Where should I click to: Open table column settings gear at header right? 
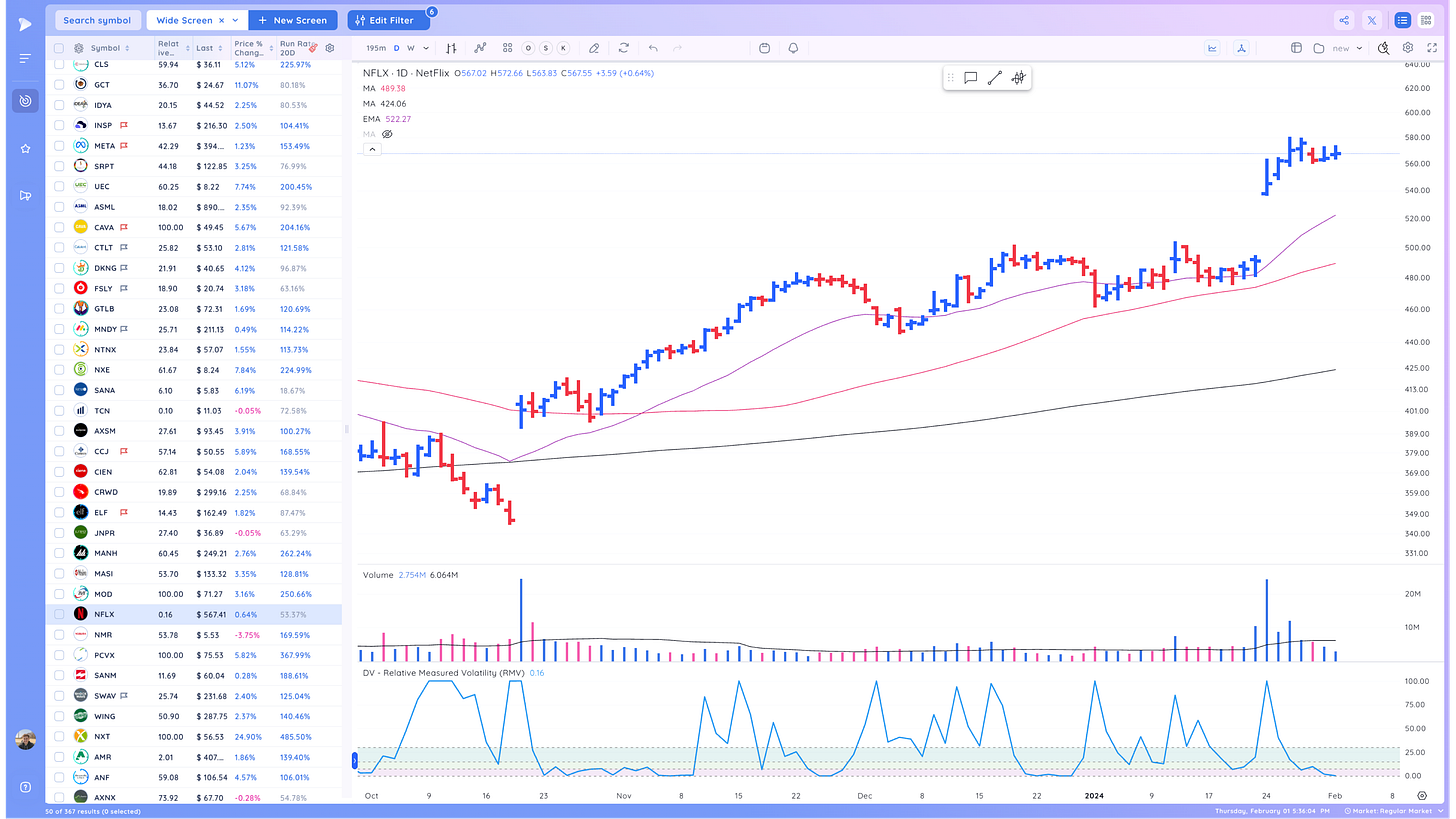[x=330, y=47]
